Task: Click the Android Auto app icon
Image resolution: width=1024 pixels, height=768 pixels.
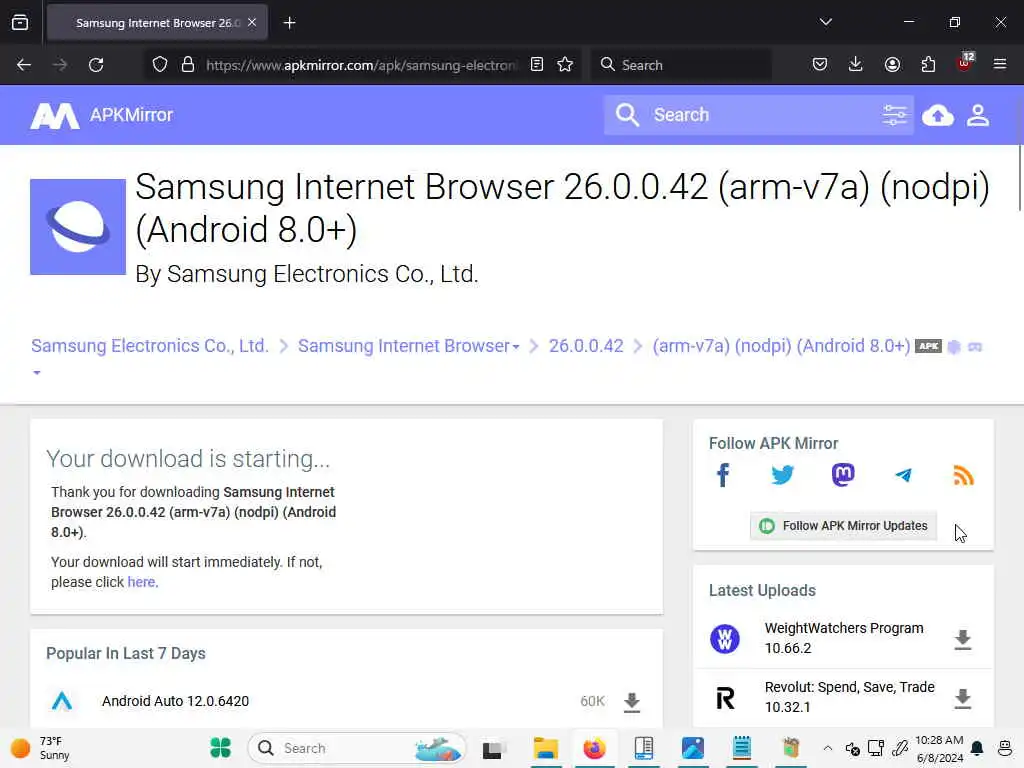Action: 62,701
